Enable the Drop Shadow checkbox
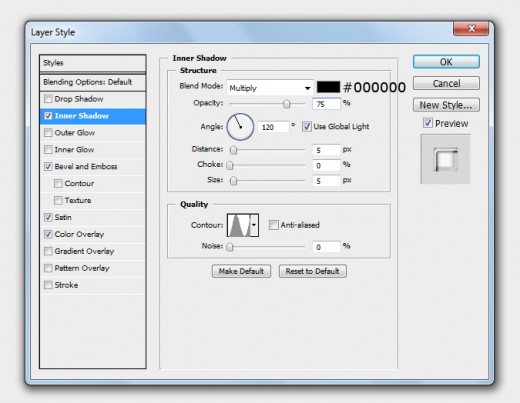 coord(48,99)
